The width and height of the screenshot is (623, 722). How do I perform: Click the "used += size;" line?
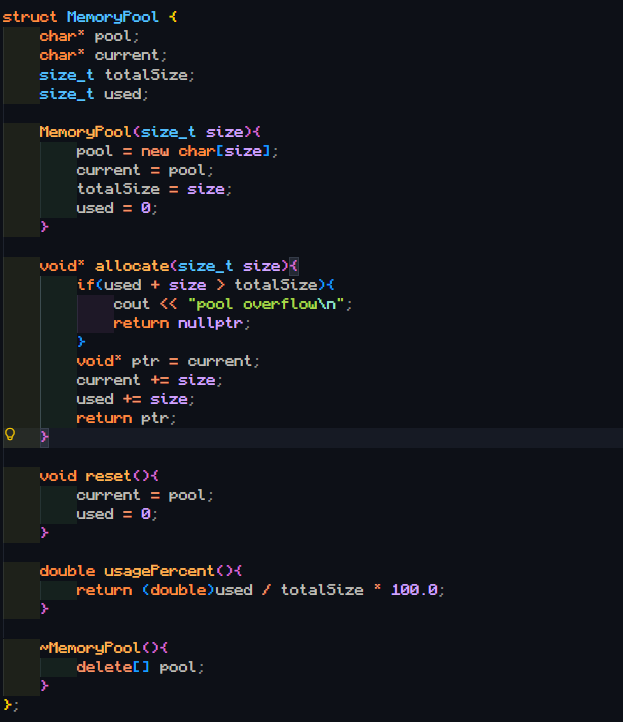136,399
